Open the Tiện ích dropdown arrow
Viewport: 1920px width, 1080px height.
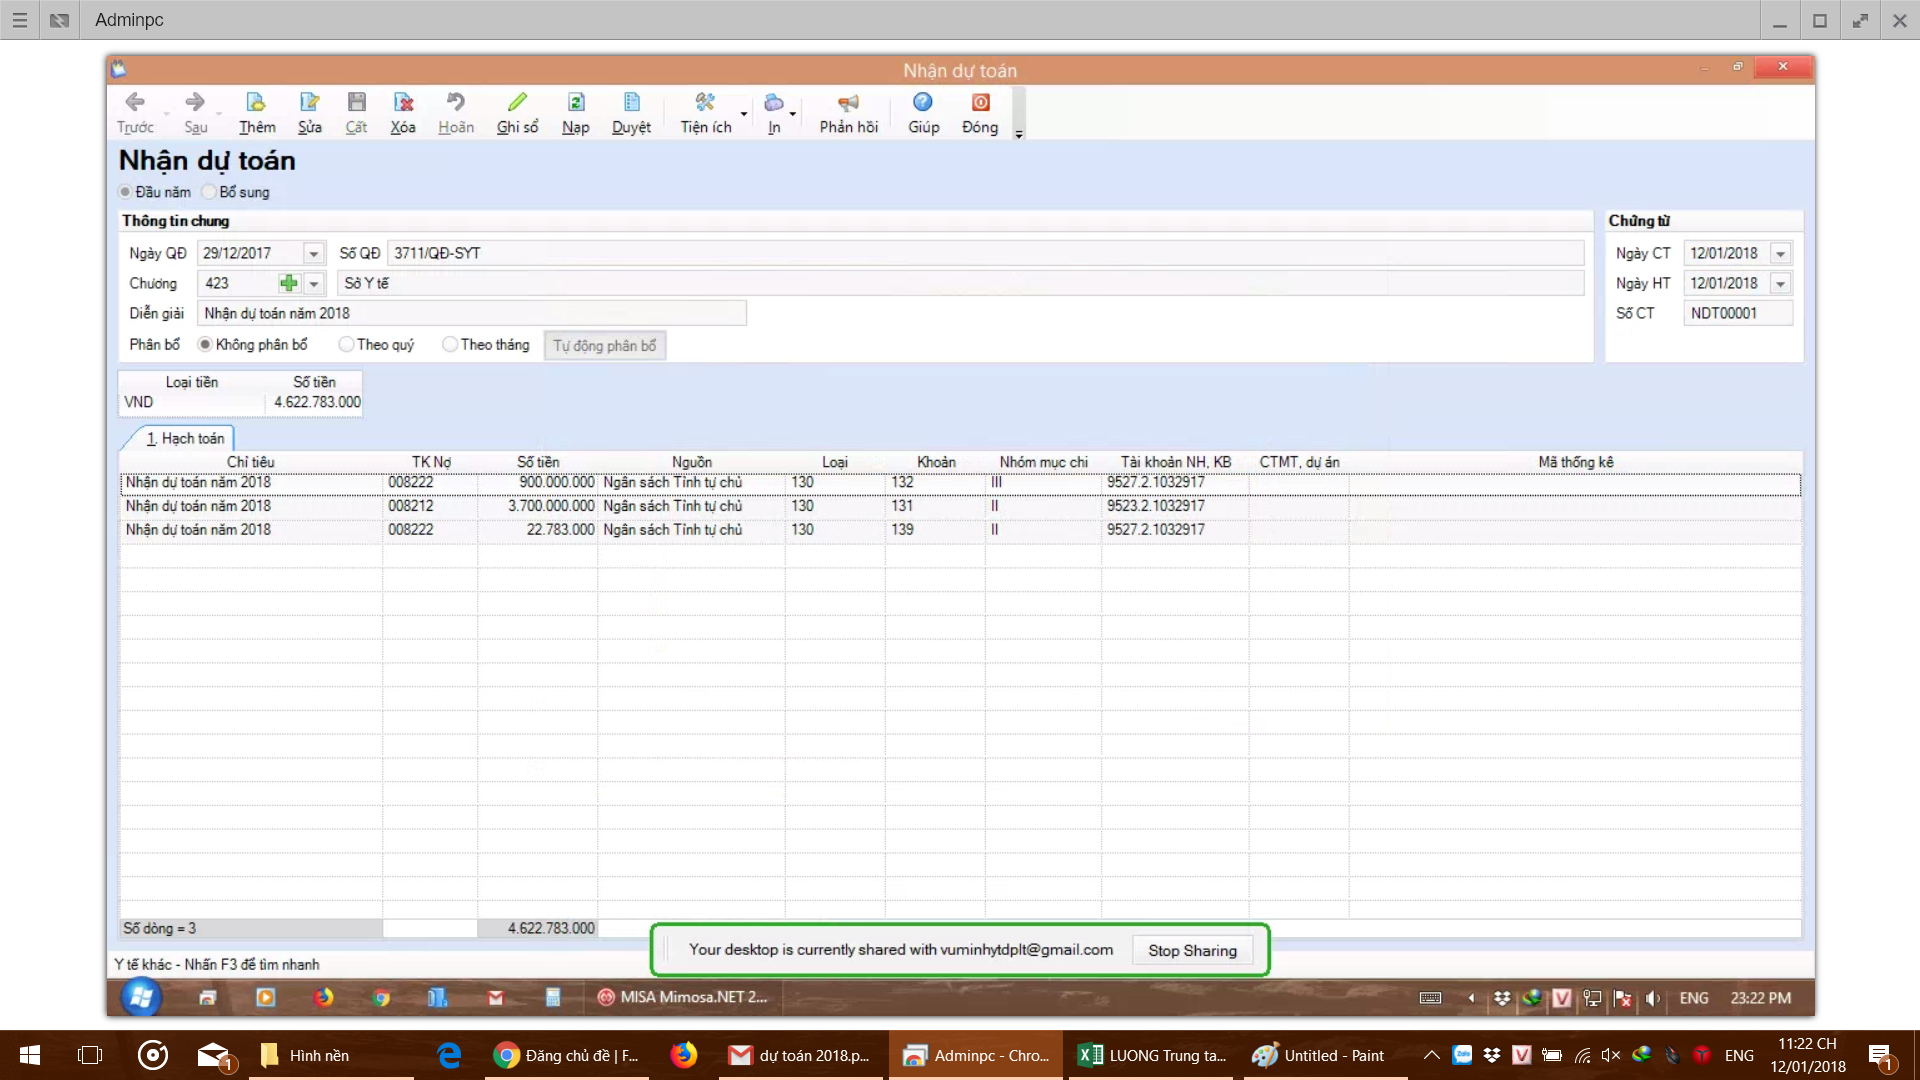(743, 114)
